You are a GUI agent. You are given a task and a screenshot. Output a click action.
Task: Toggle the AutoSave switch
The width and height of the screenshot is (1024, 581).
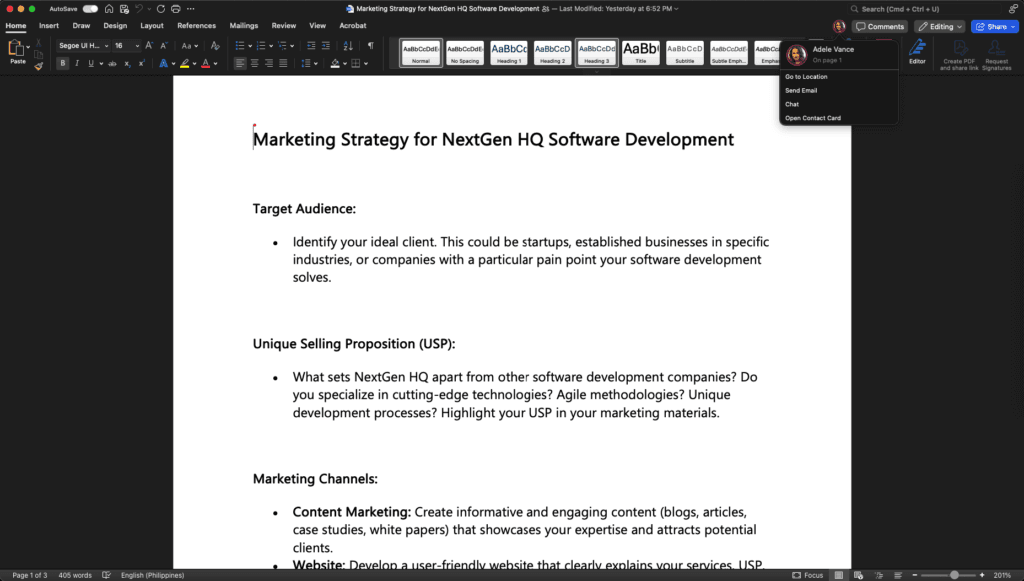[90, 8]
